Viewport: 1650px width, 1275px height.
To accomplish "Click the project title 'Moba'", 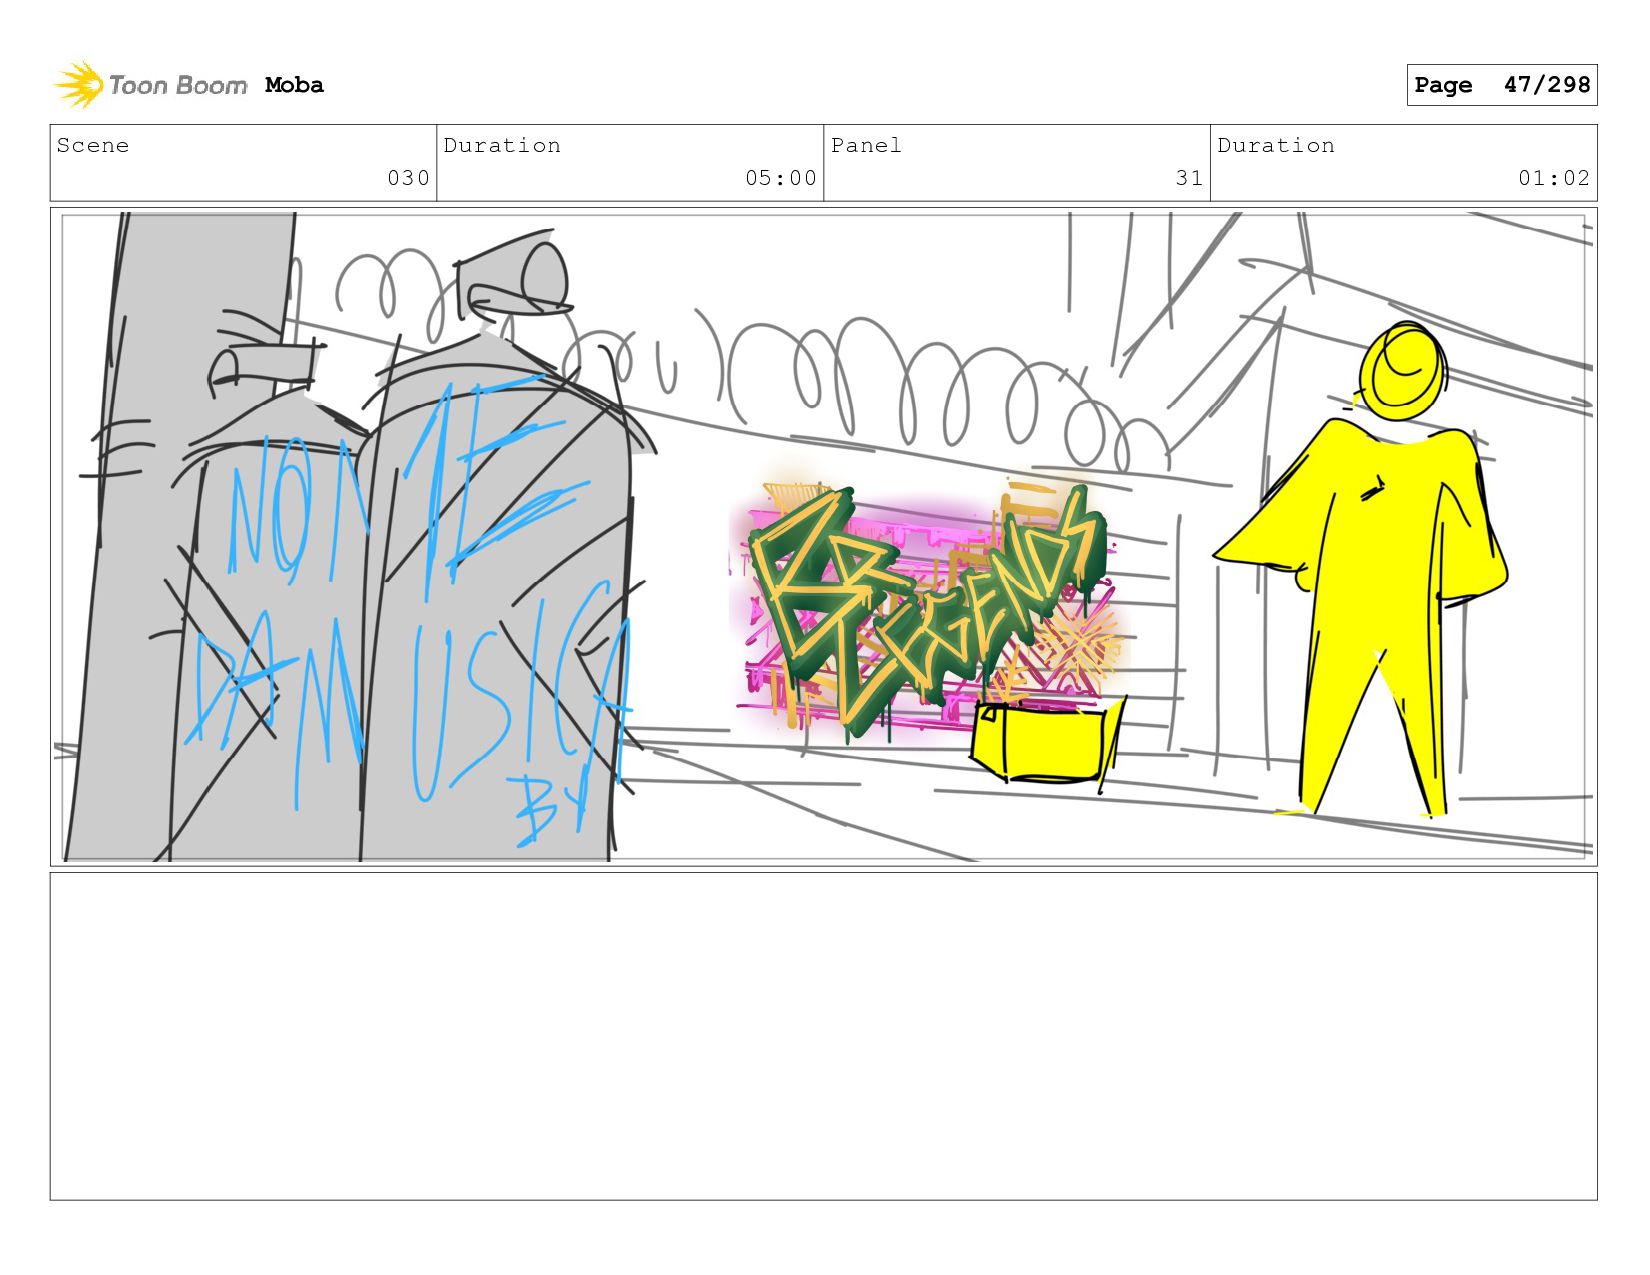I will 294,85.
